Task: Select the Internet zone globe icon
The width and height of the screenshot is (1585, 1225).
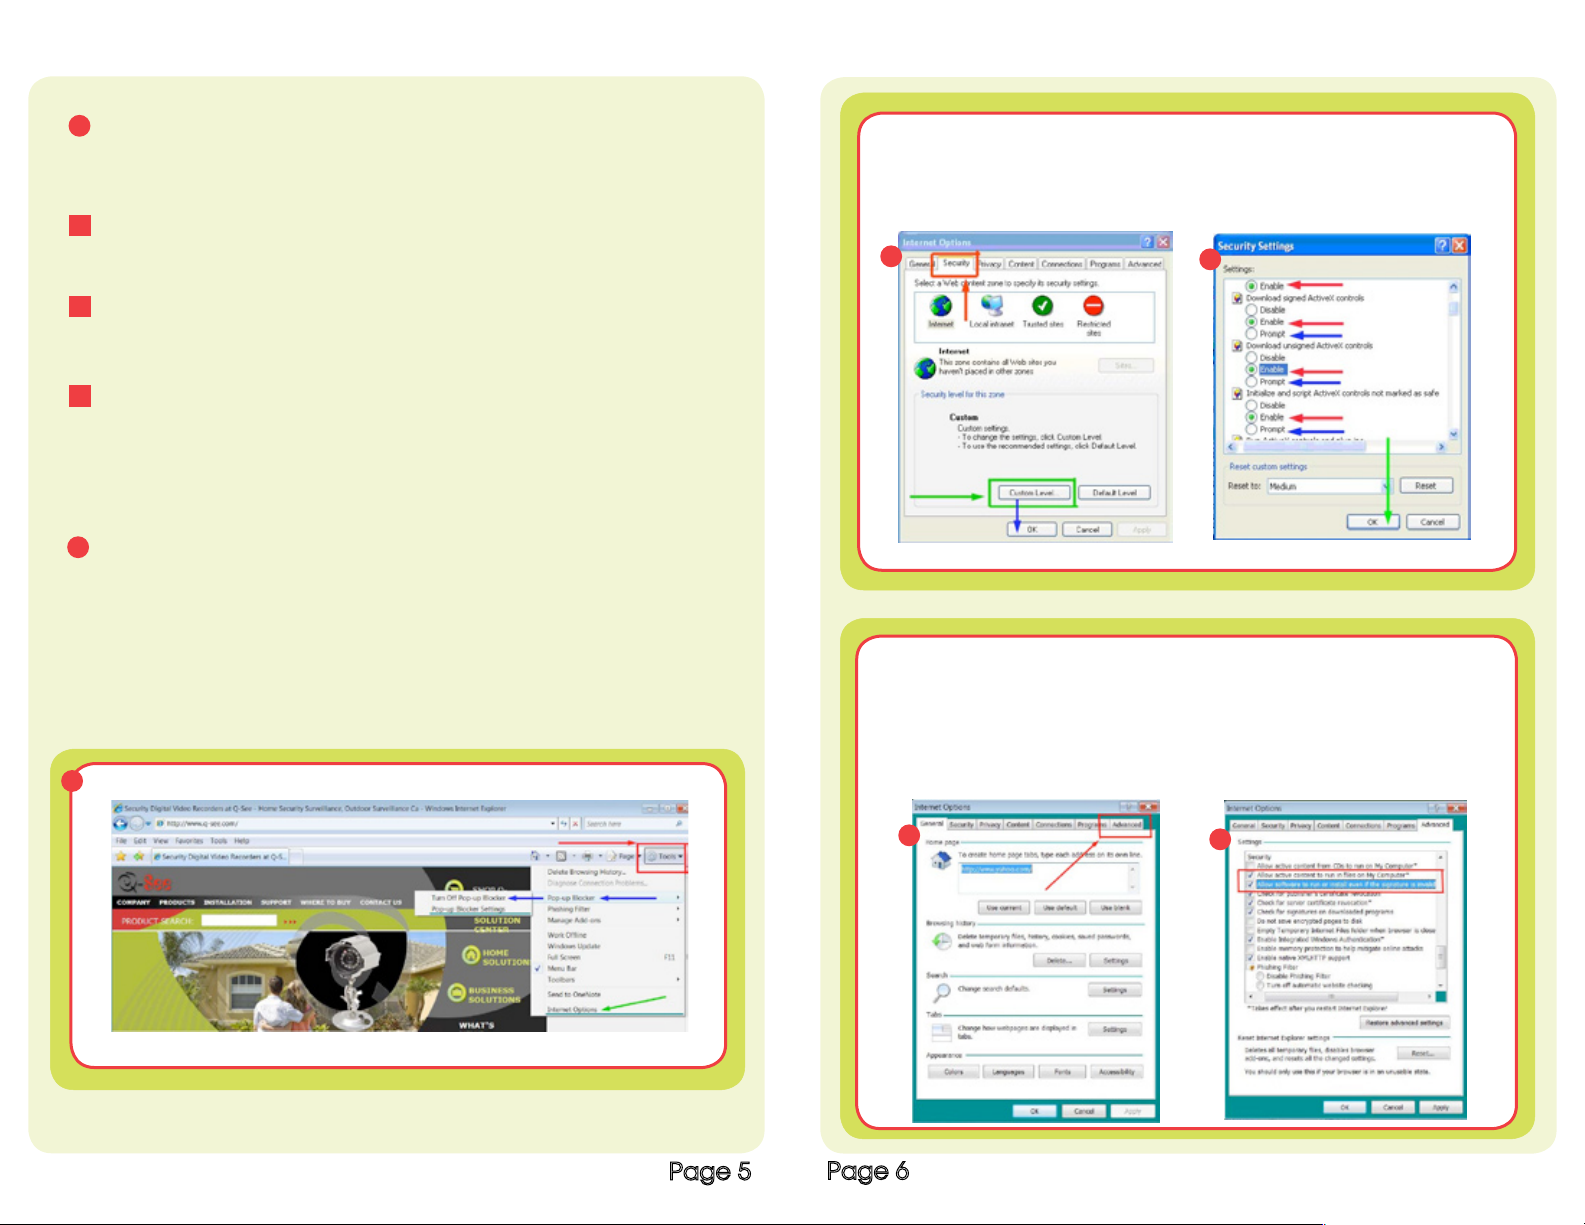Action: tap(941, 306)
